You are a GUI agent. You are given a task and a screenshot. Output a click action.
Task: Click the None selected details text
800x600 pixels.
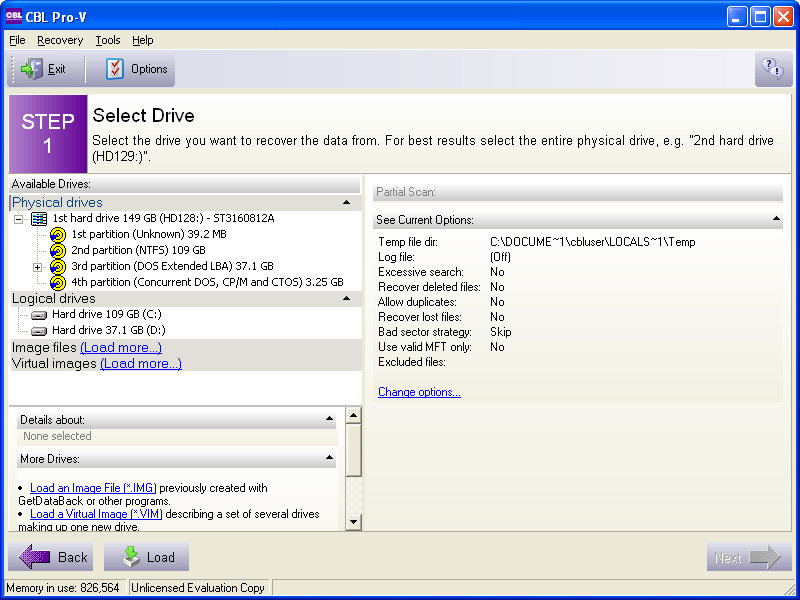click(x=57, y=436)
